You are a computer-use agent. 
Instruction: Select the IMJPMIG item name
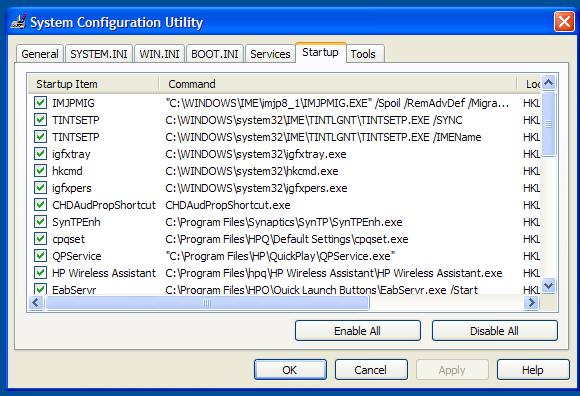(73, 103)
